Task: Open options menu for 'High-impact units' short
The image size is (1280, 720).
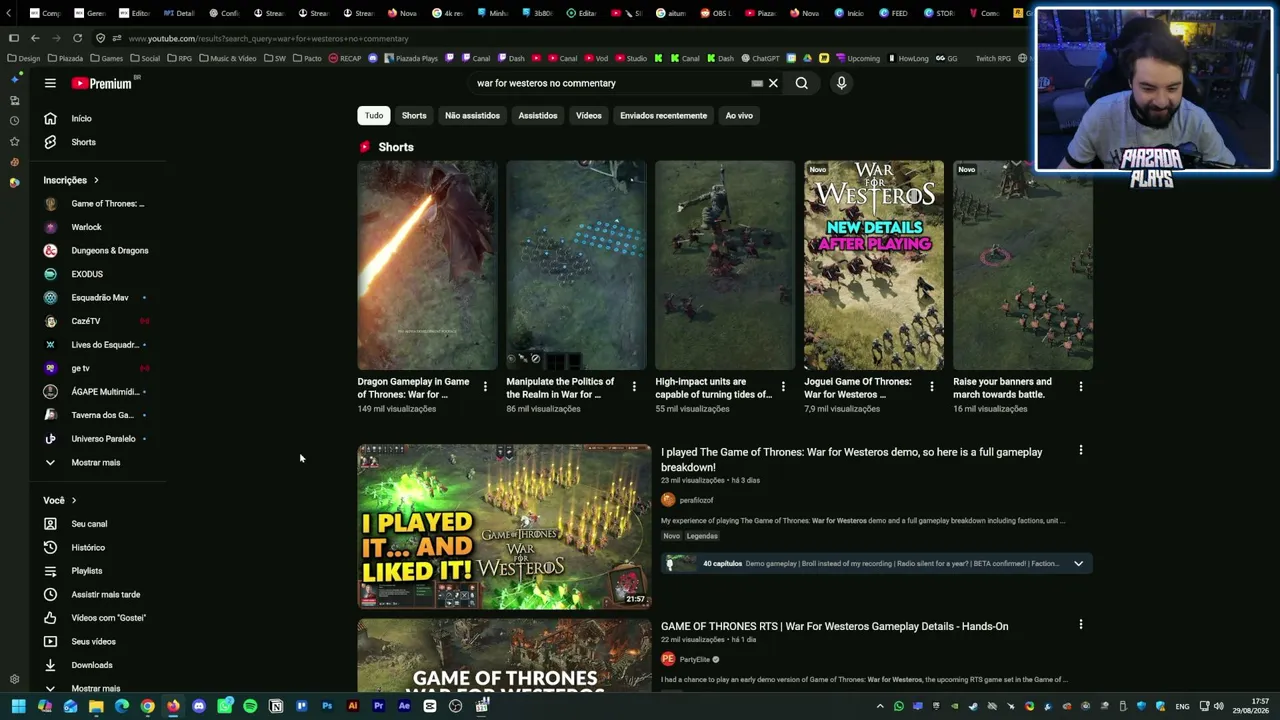Action: coord(783,386)
